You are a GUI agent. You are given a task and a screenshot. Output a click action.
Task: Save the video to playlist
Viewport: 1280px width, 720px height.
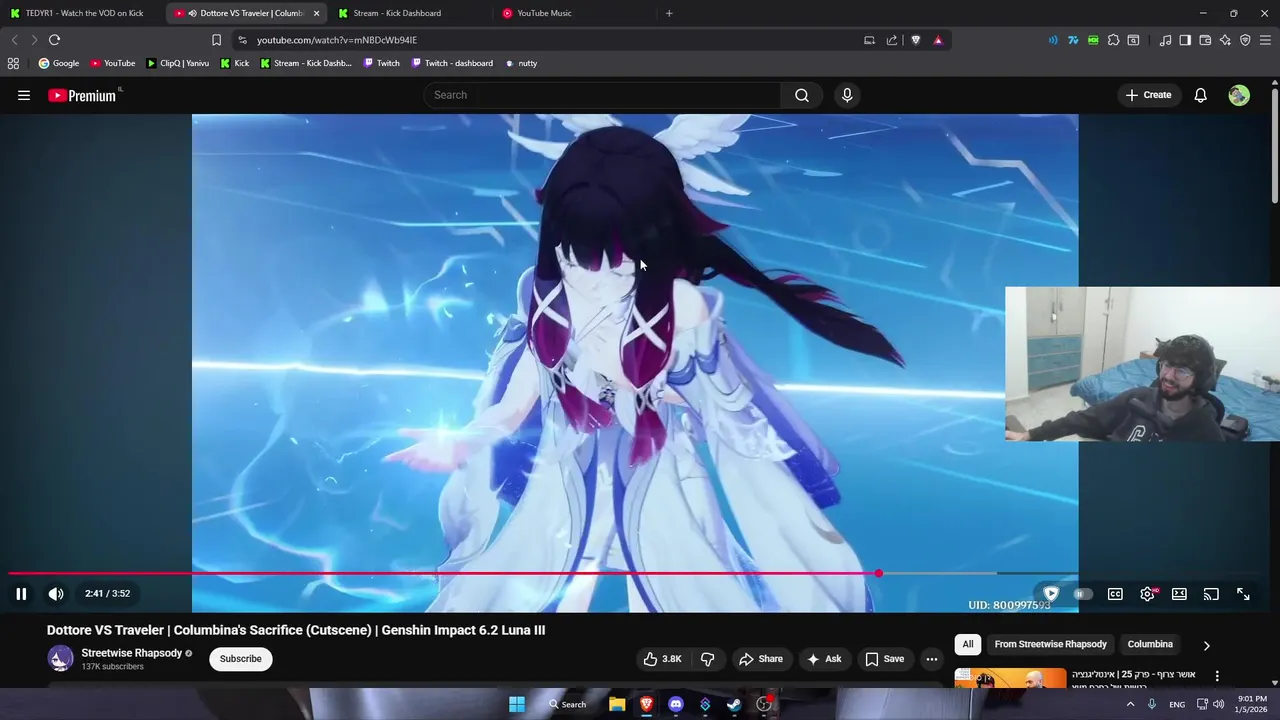884,659
